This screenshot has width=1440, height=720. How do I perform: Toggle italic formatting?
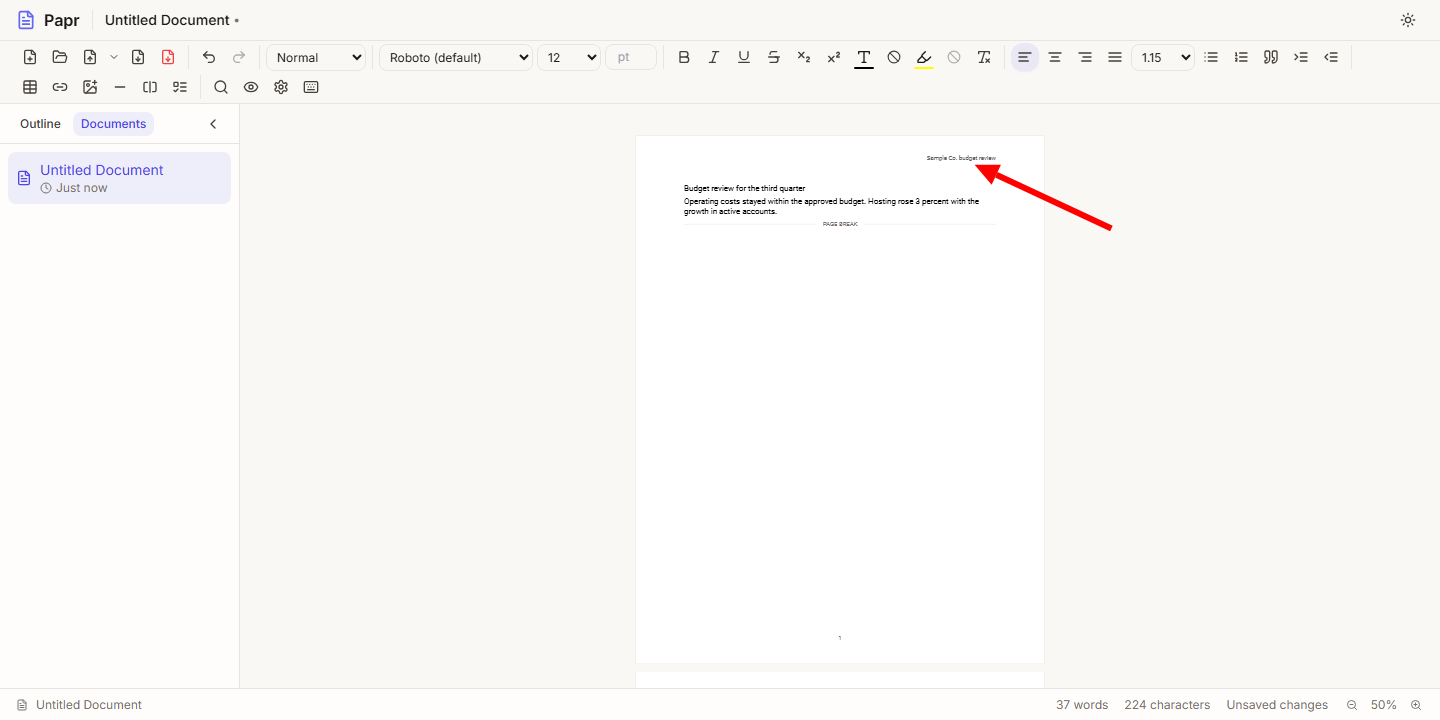(714, 57)
